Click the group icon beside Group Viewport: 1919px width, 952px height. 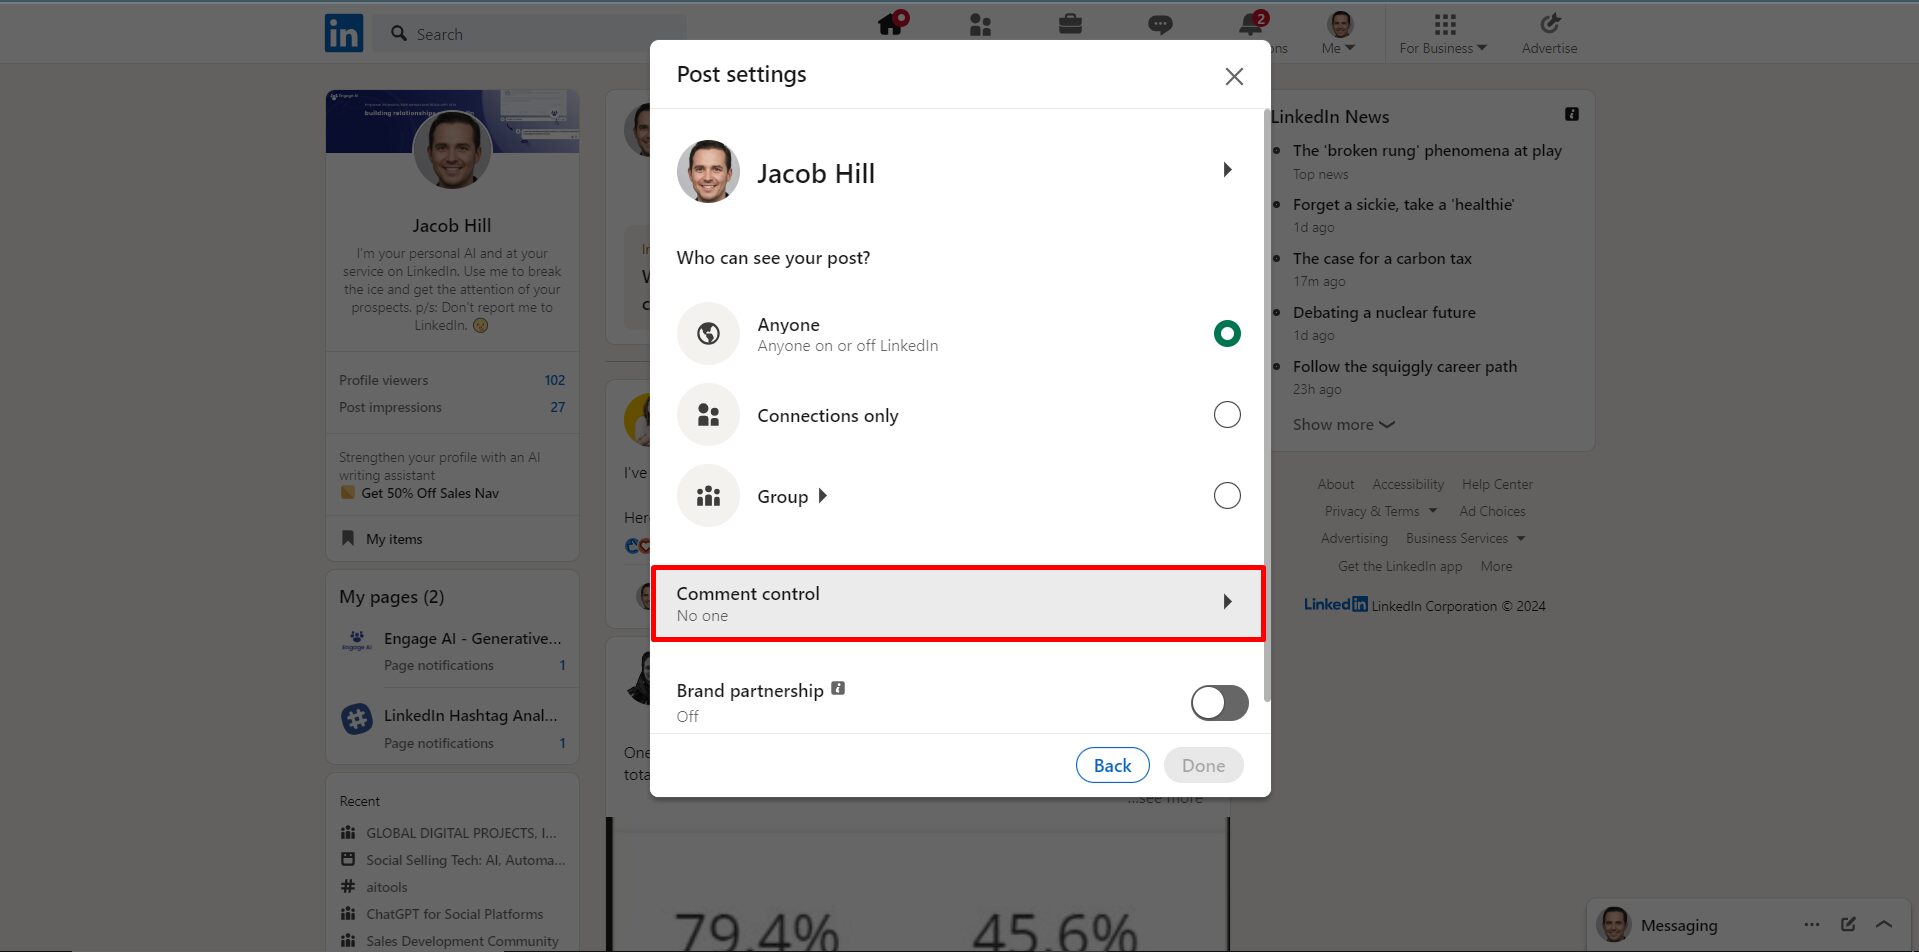[x=708, y=495]
